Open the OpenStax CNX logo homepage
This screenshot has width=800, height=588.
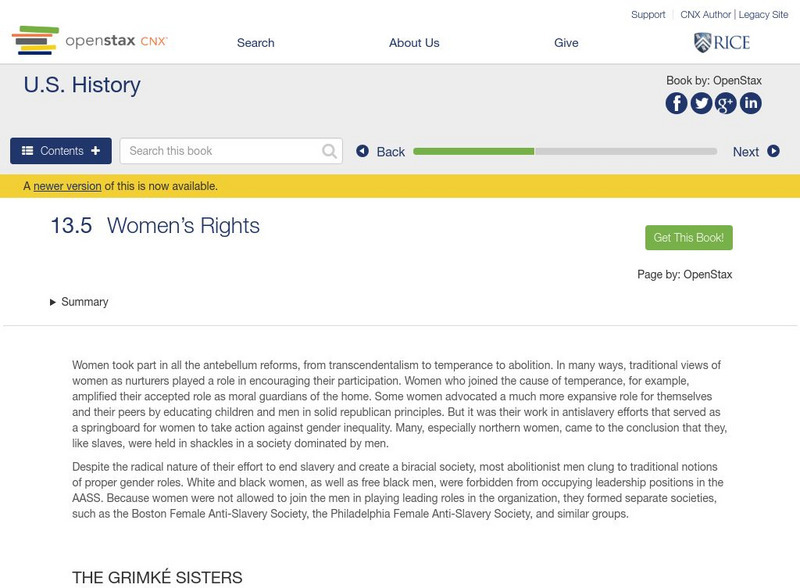(90, 41)
